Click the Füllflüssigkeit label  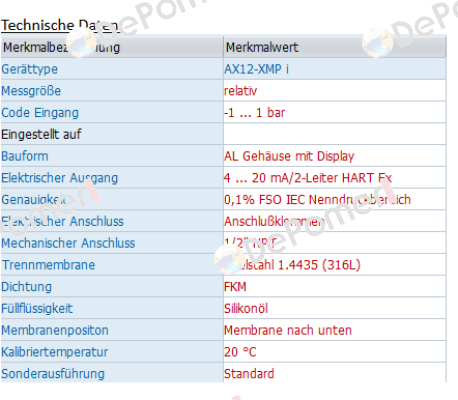(x=37, y=308)
